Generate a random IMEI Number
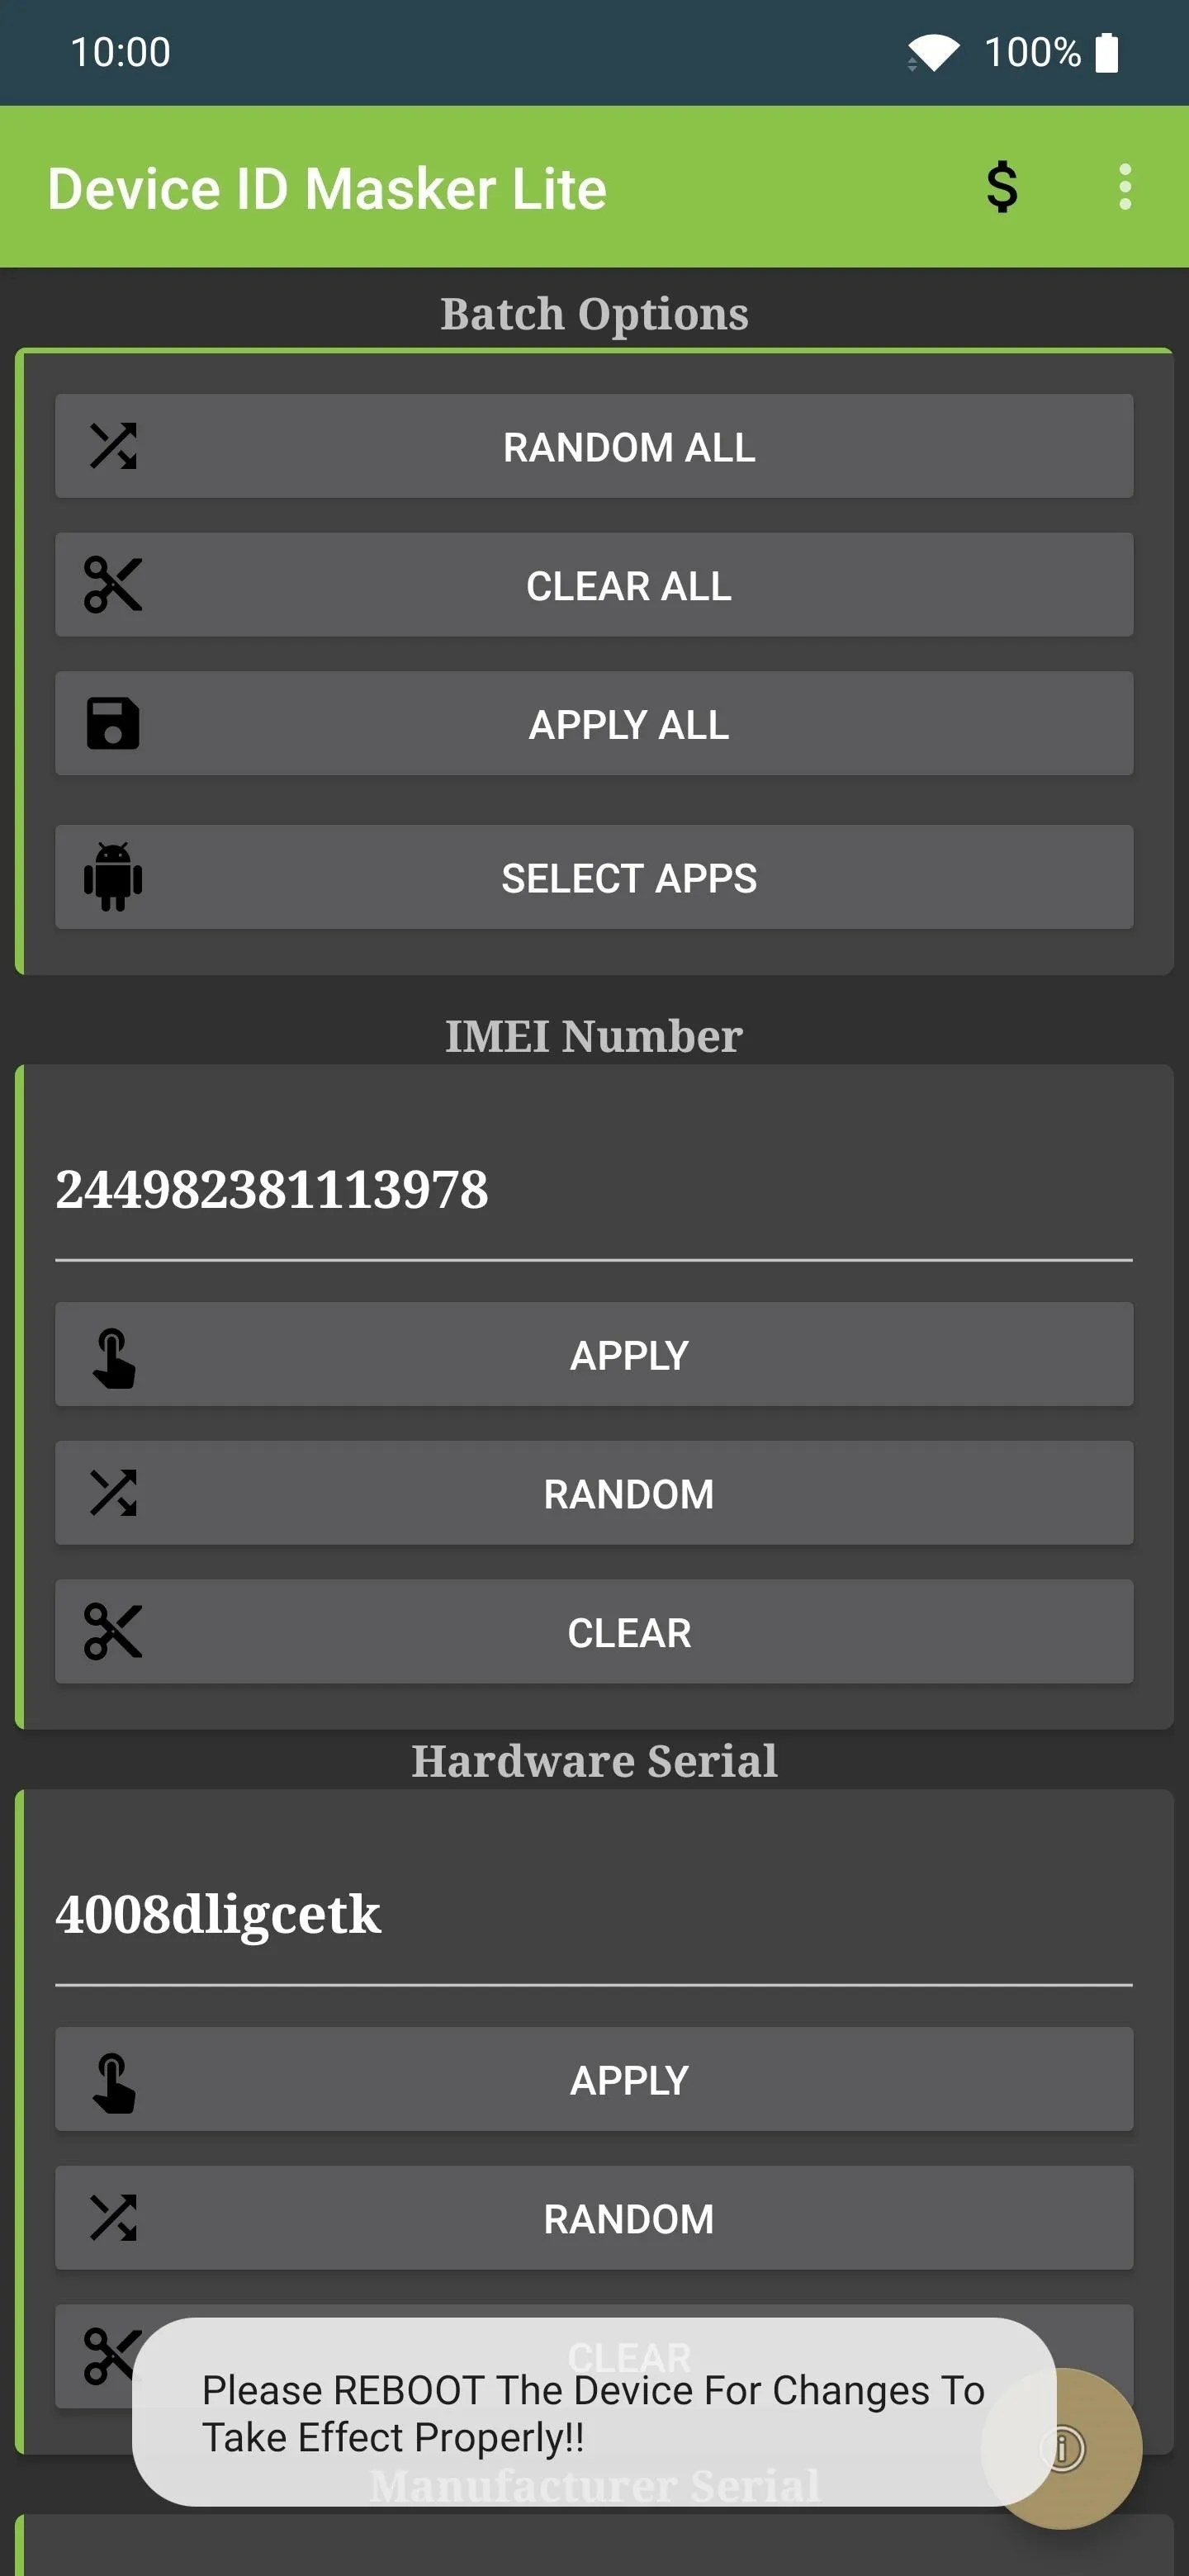 click(594, 1493)
